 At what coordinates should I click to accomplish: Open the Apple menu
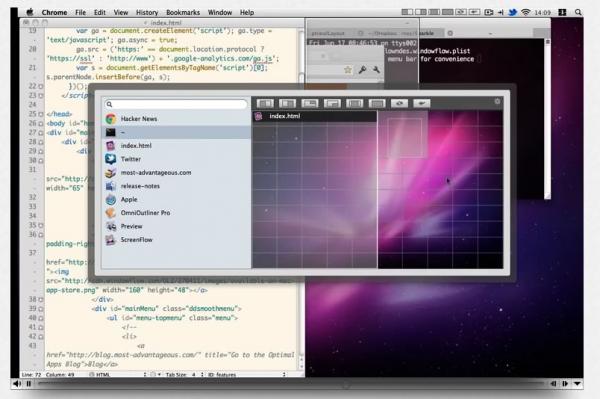click(30, 12)
